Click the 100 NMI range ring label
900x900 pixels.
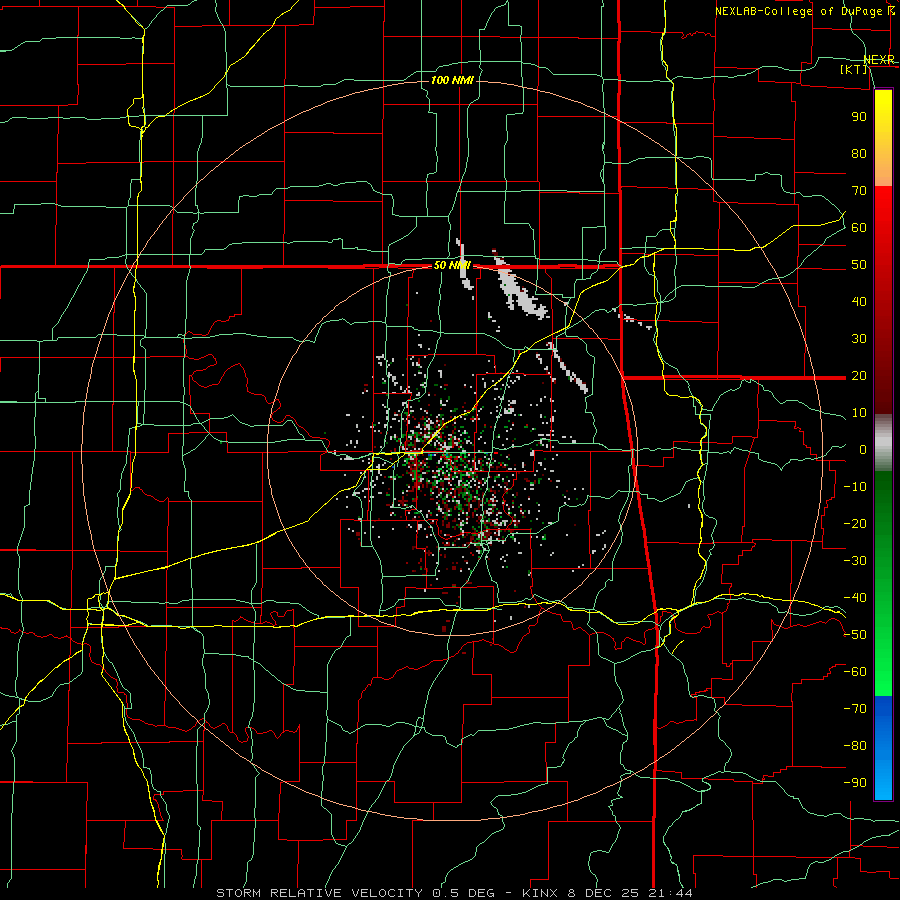click(x=452, y=80)
